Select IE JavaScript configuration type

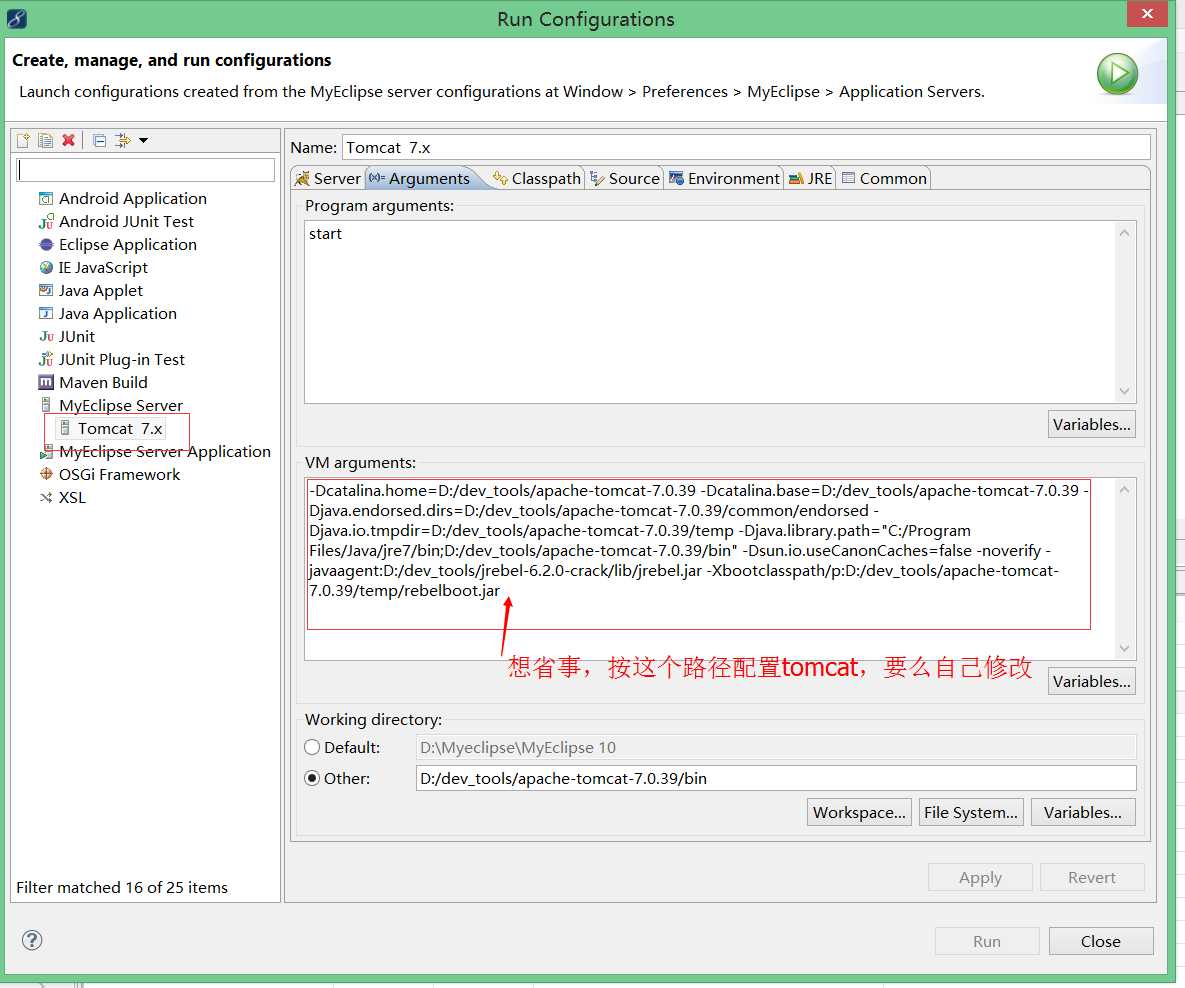(104, 268)
